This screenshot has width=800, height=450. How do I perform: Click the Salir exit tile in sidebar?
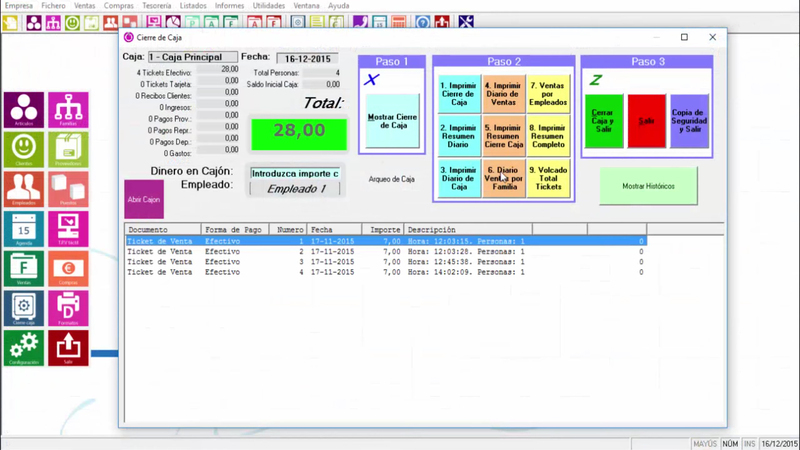pyautogui.click(x=68, y=348)
